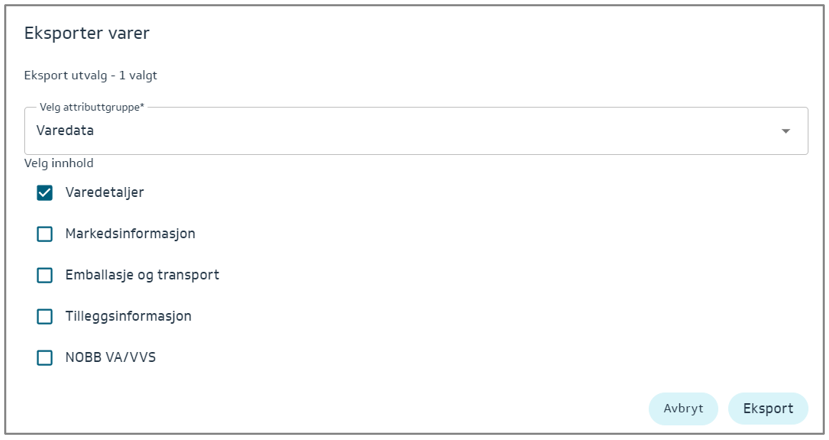Click the Varedetaljer label text
The height and width of the screenshot is (440, 829).
105,192
